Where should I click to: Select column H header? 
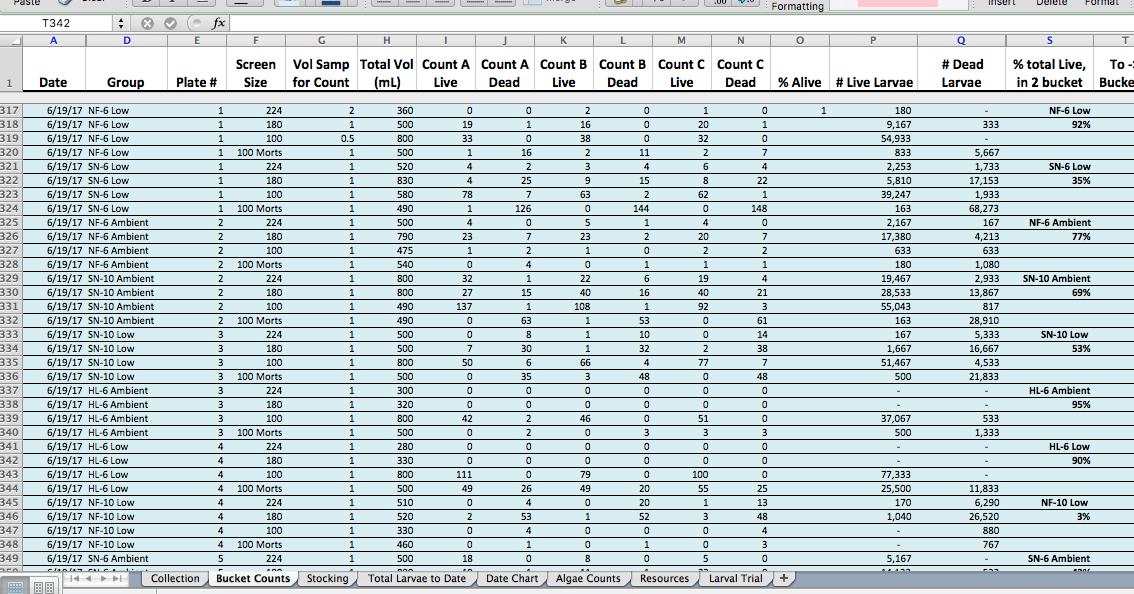tap(387, 41)
